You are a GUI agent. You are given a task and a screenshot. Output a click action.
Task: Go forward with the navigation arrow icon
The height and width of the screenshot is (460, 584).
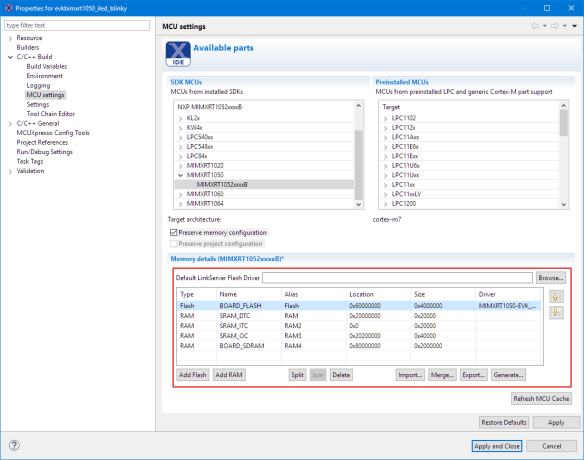(555, 26)
